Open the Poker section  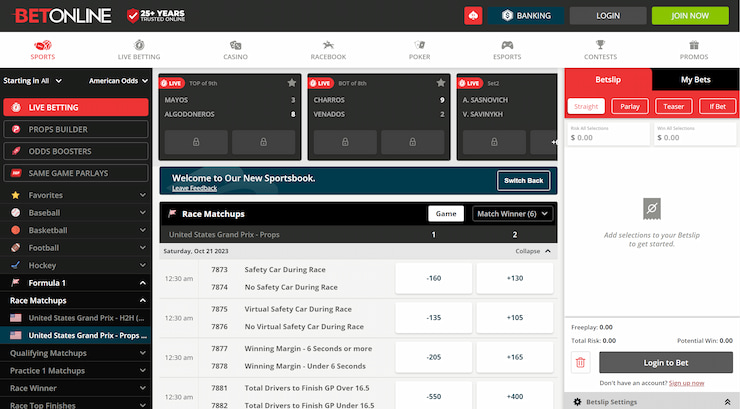pyautogui.click(x=420, y=50)
